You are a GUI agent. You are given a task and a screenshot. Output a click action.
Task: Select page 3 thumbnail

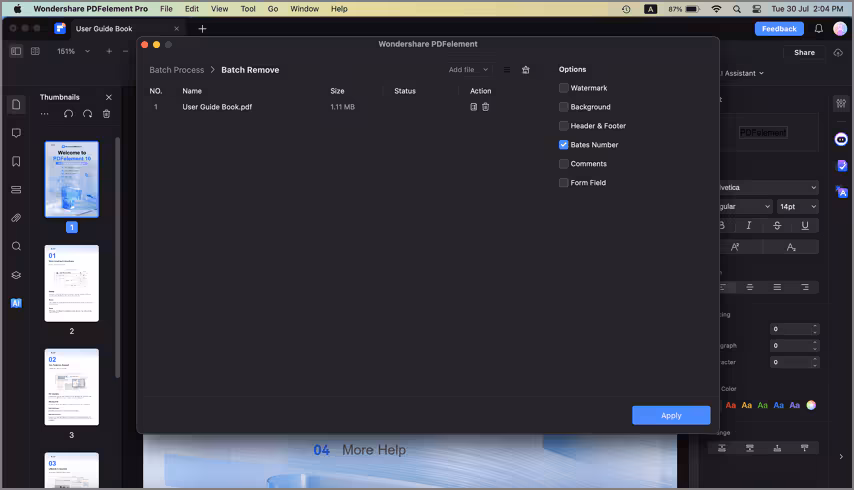click(x=72, y=387)
